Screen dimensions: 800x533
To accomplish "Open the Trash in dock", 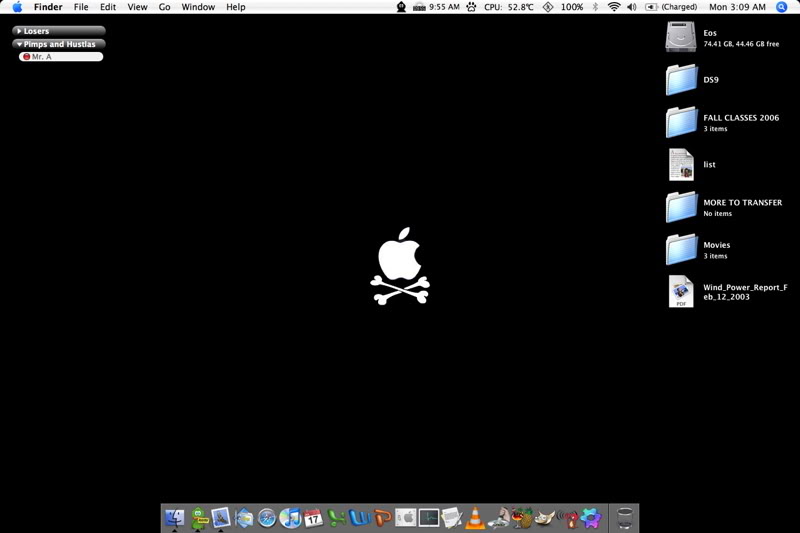I will pos(624,518).
